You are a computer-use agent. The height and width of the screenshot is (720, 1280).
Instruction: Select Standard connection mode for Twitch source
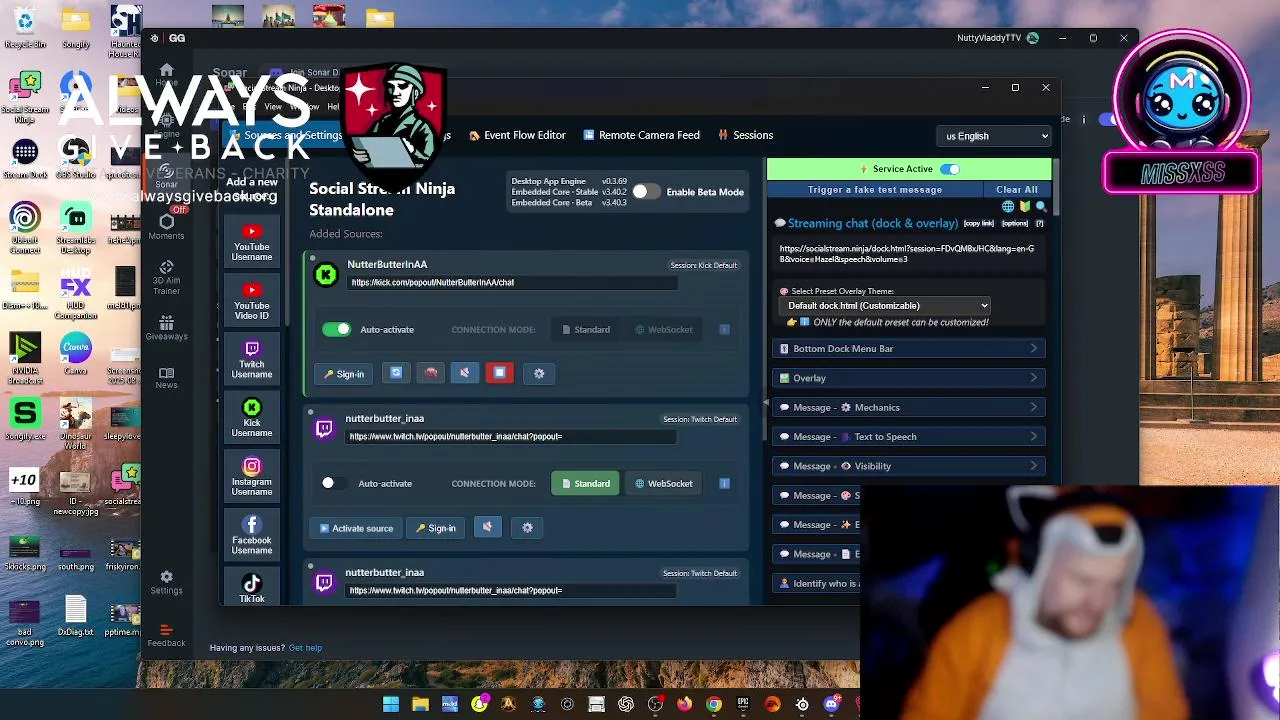click(x=585, y=483)
